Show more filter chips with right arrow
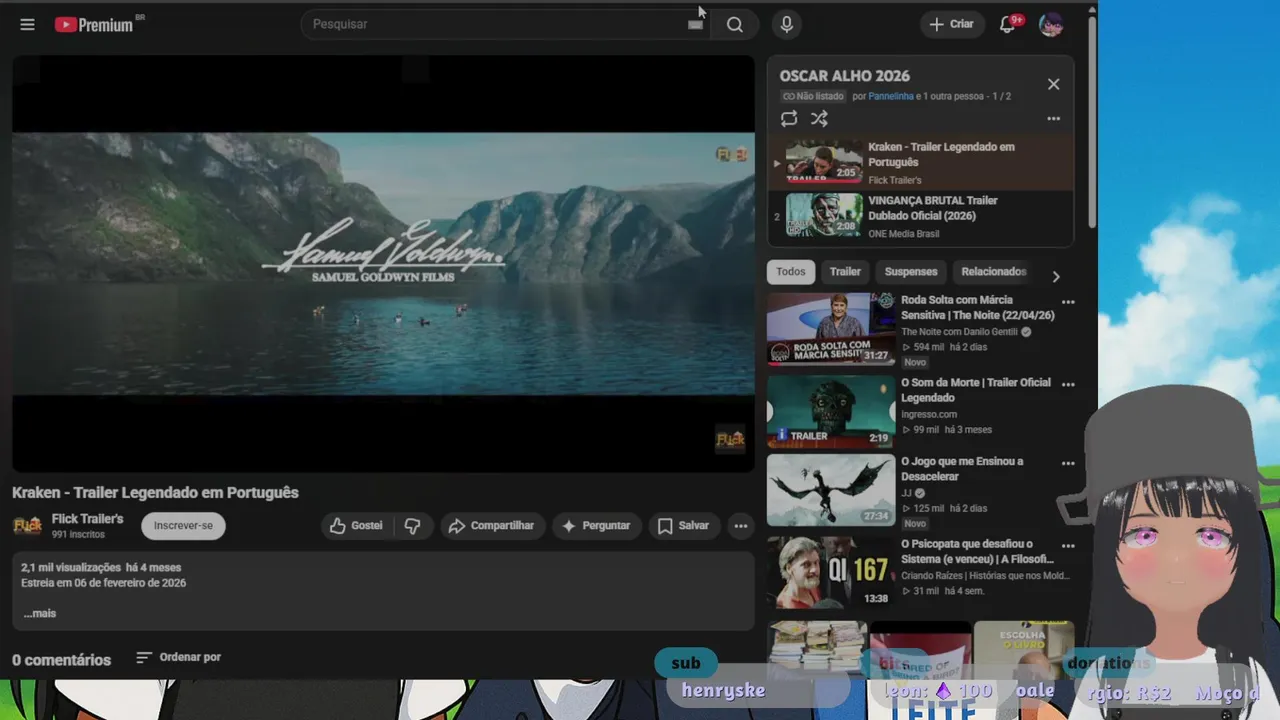 pos(1055,276)
